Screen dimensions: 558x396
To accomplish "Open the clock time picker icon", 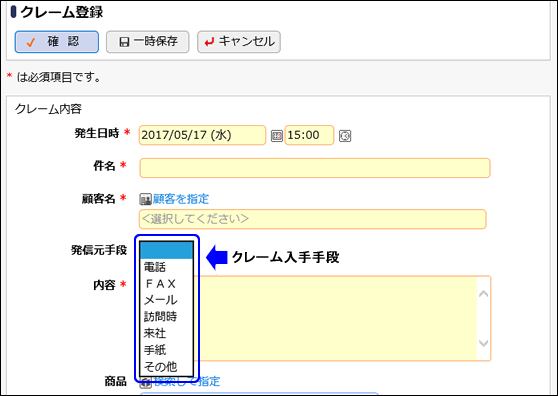I will pos(344,136).
